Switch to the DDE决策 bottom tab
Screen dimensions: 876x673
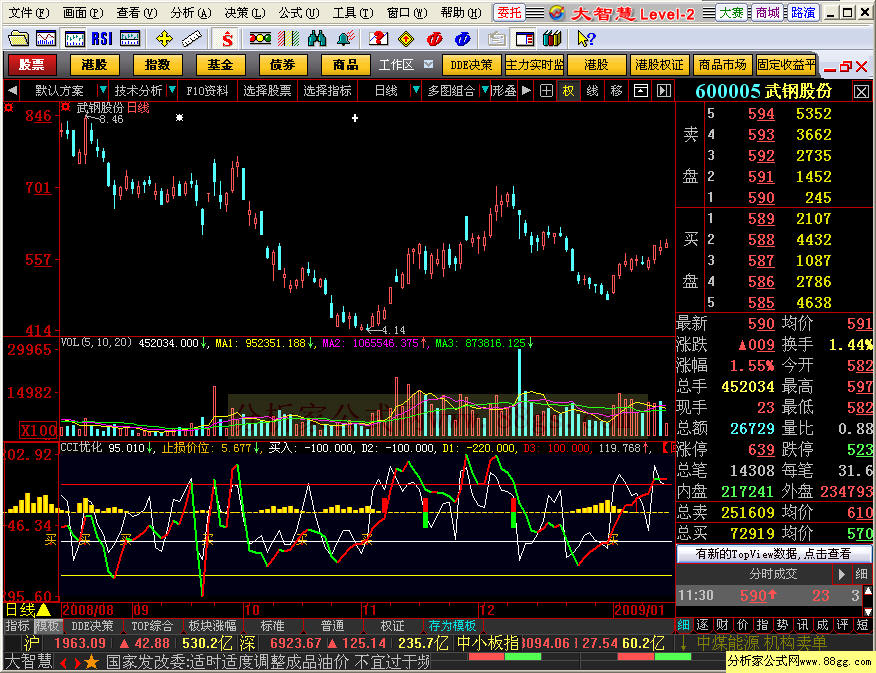pyautogui.click(x=92, y=626)
